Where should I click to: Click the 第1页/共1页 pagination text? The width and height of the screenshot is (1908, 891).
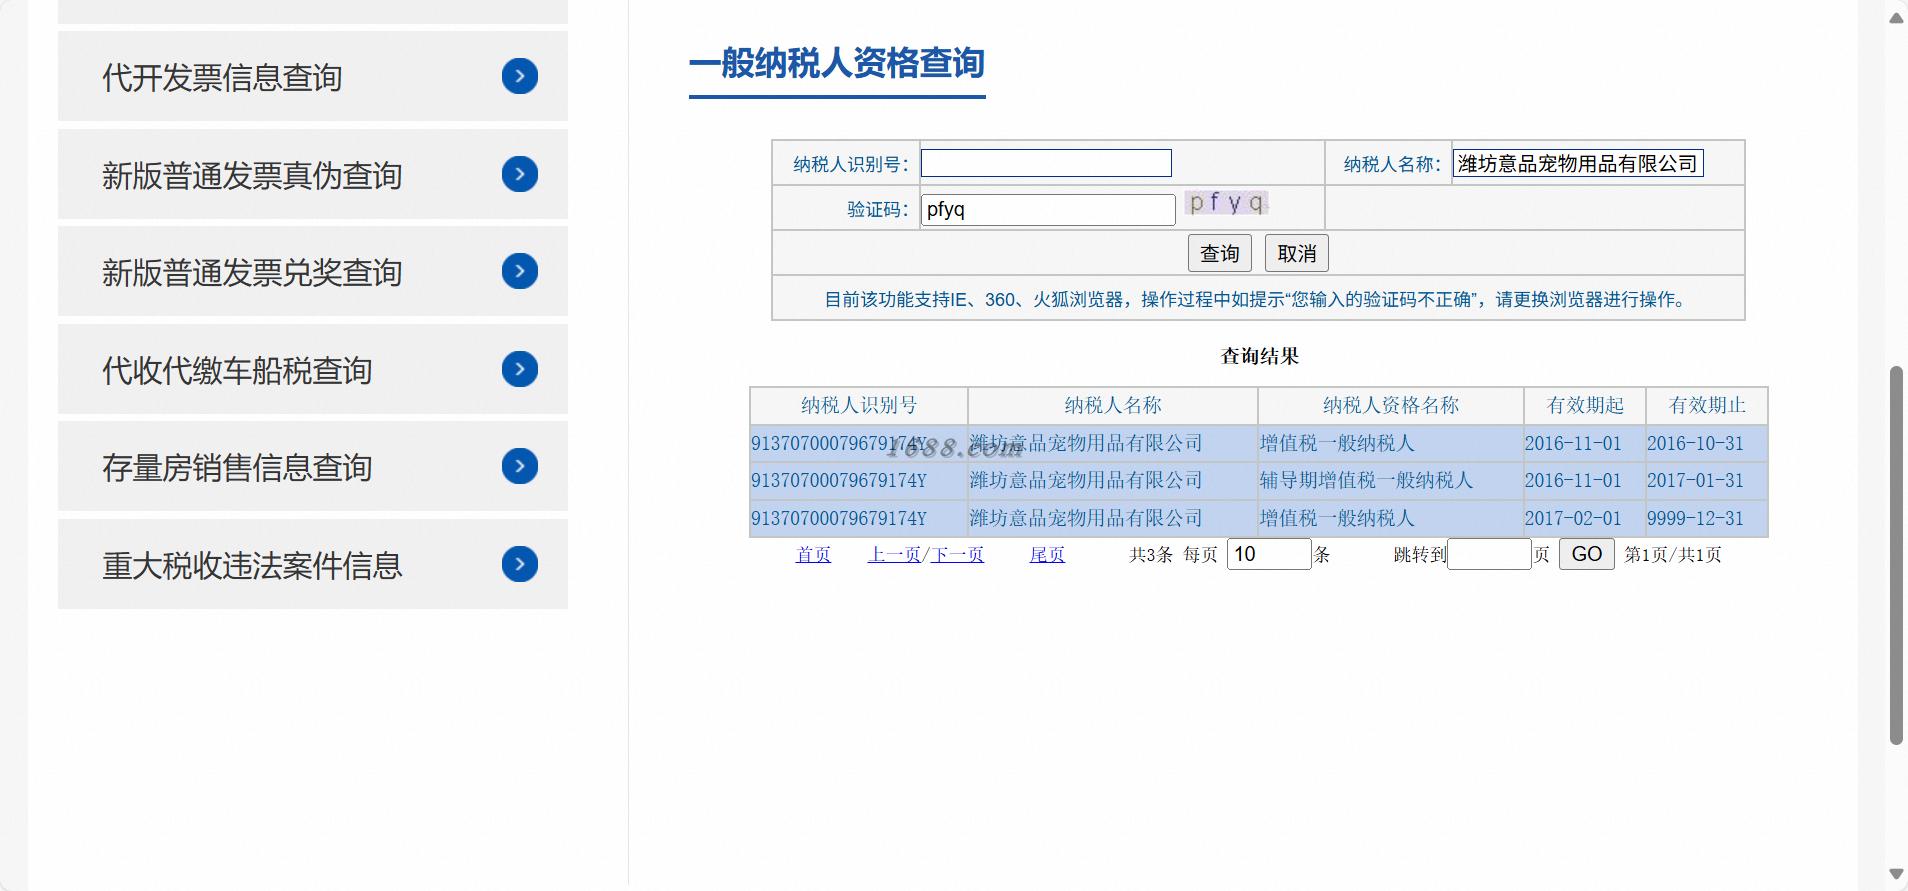pyautogui.click(x=1673, y=554)
